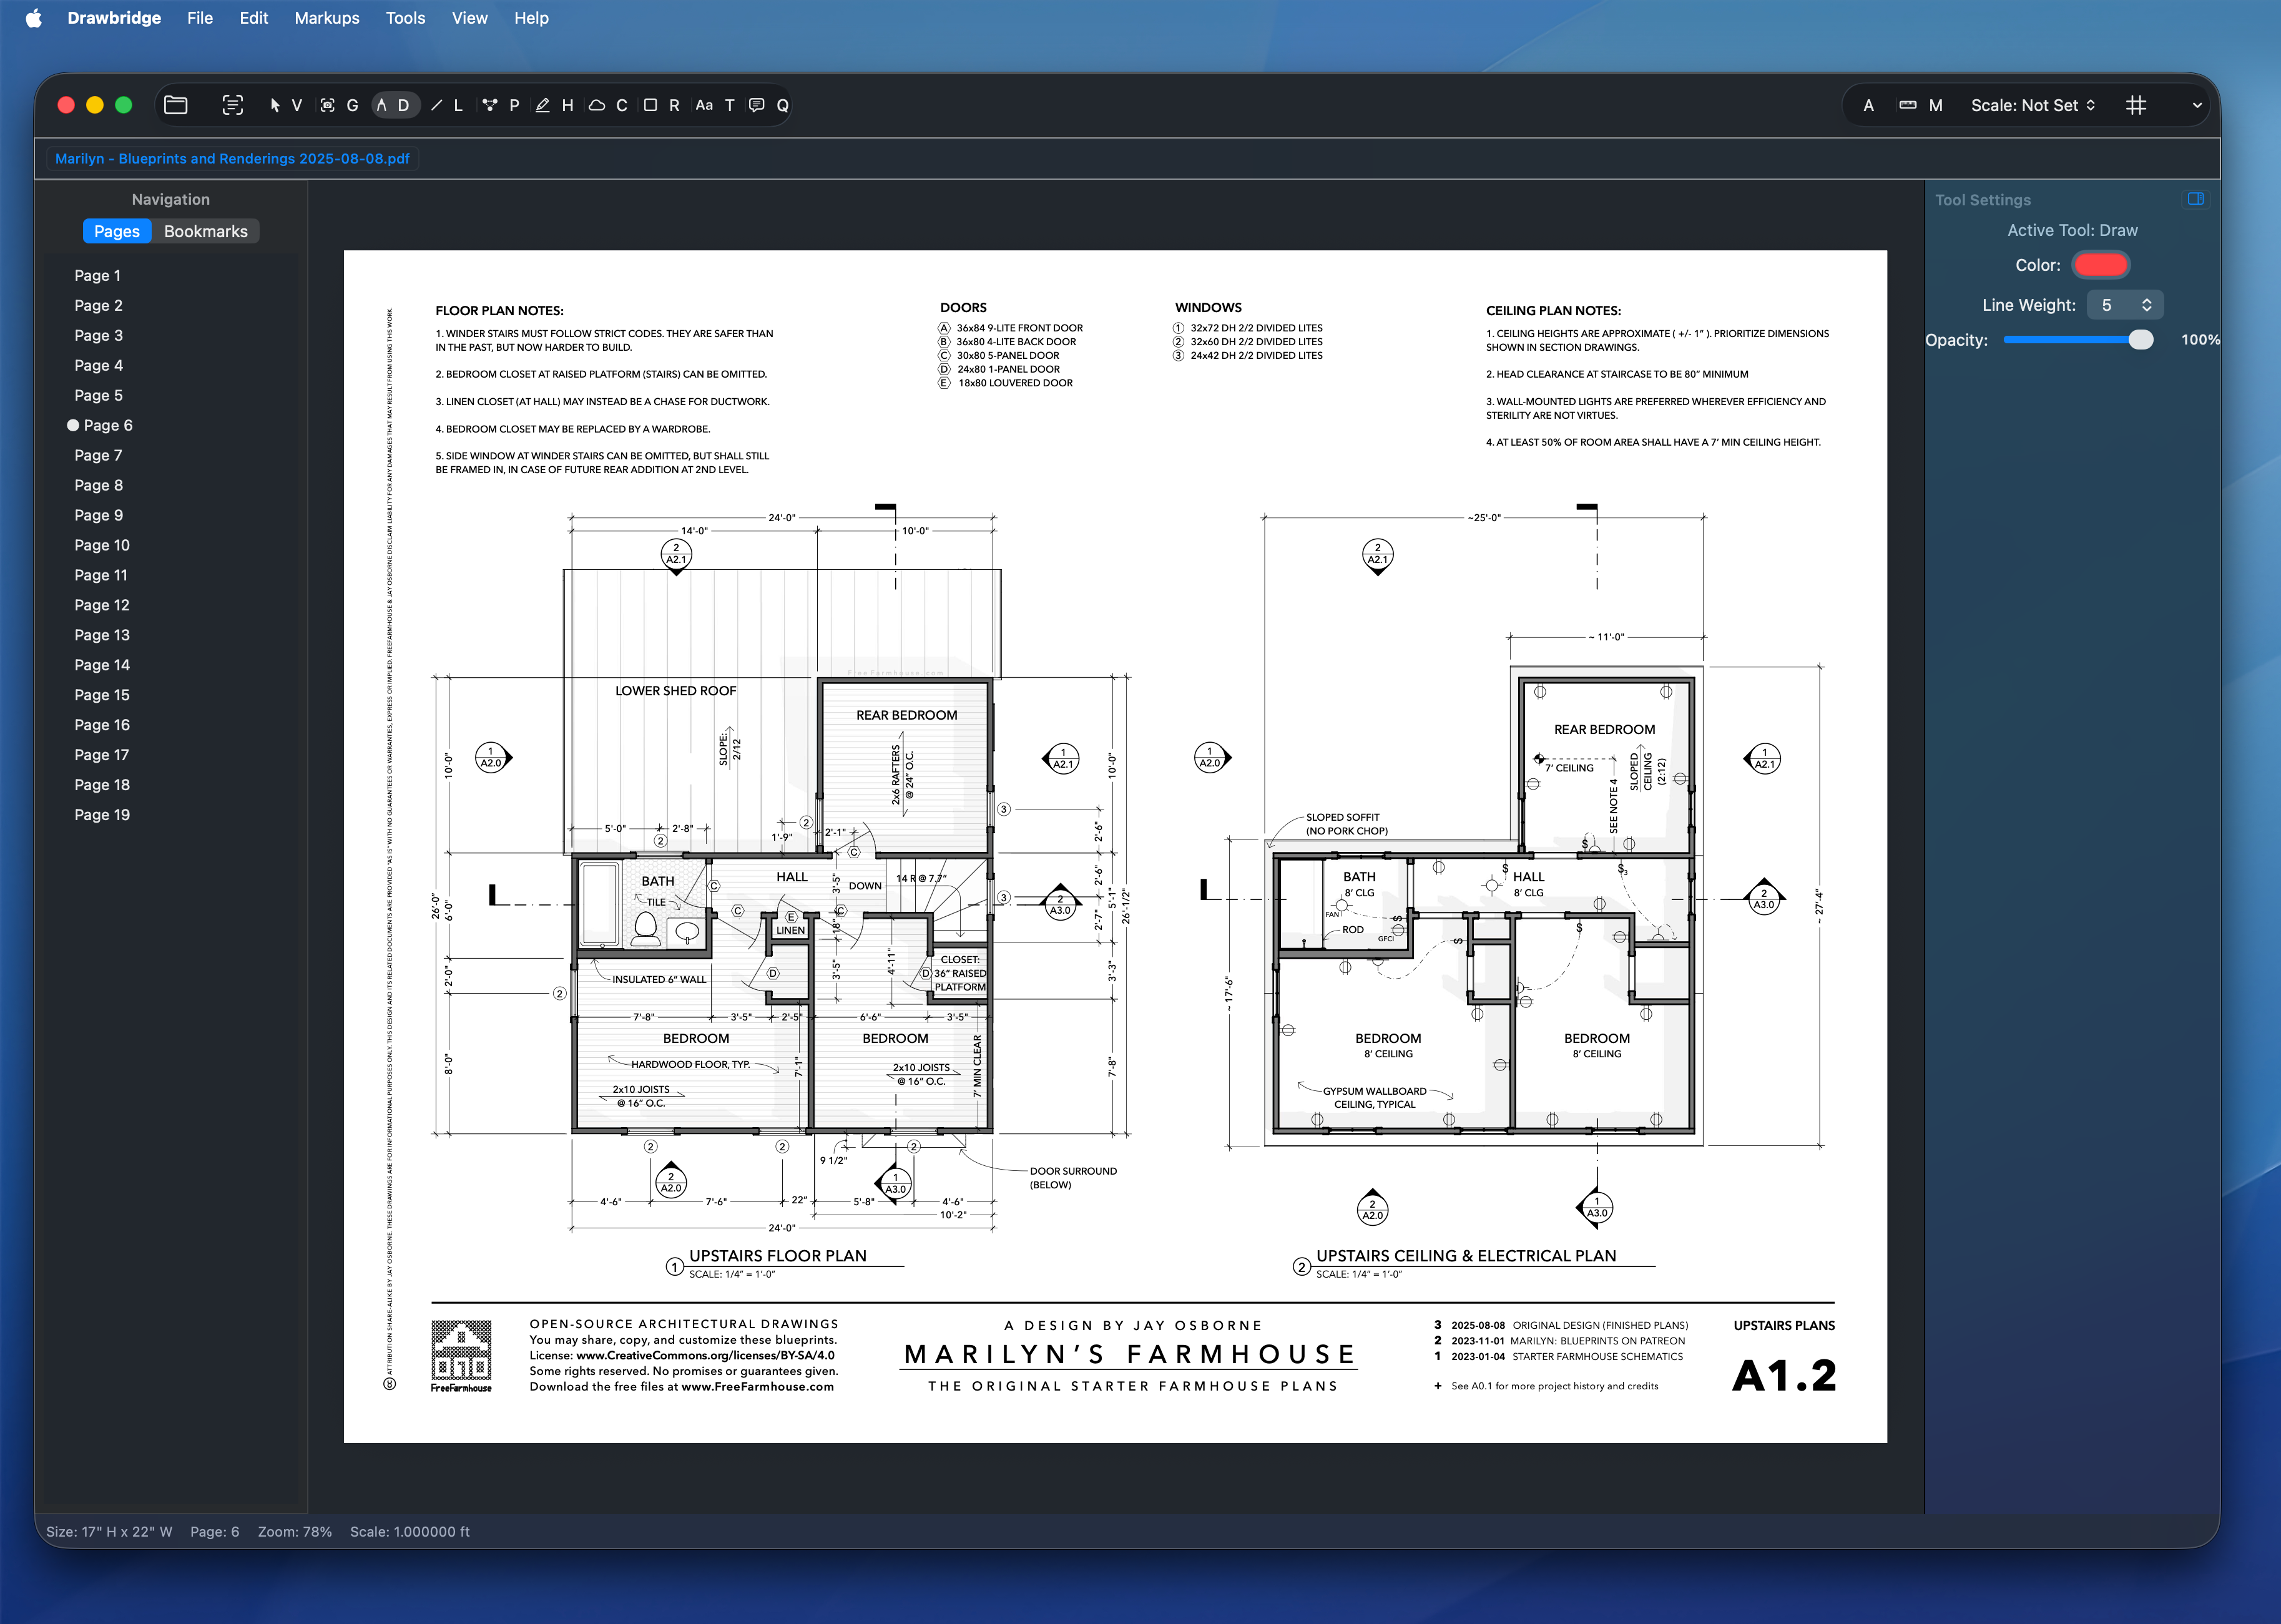
Task: Open the comment tool labeled Q
Action: (x=784, y=105)
